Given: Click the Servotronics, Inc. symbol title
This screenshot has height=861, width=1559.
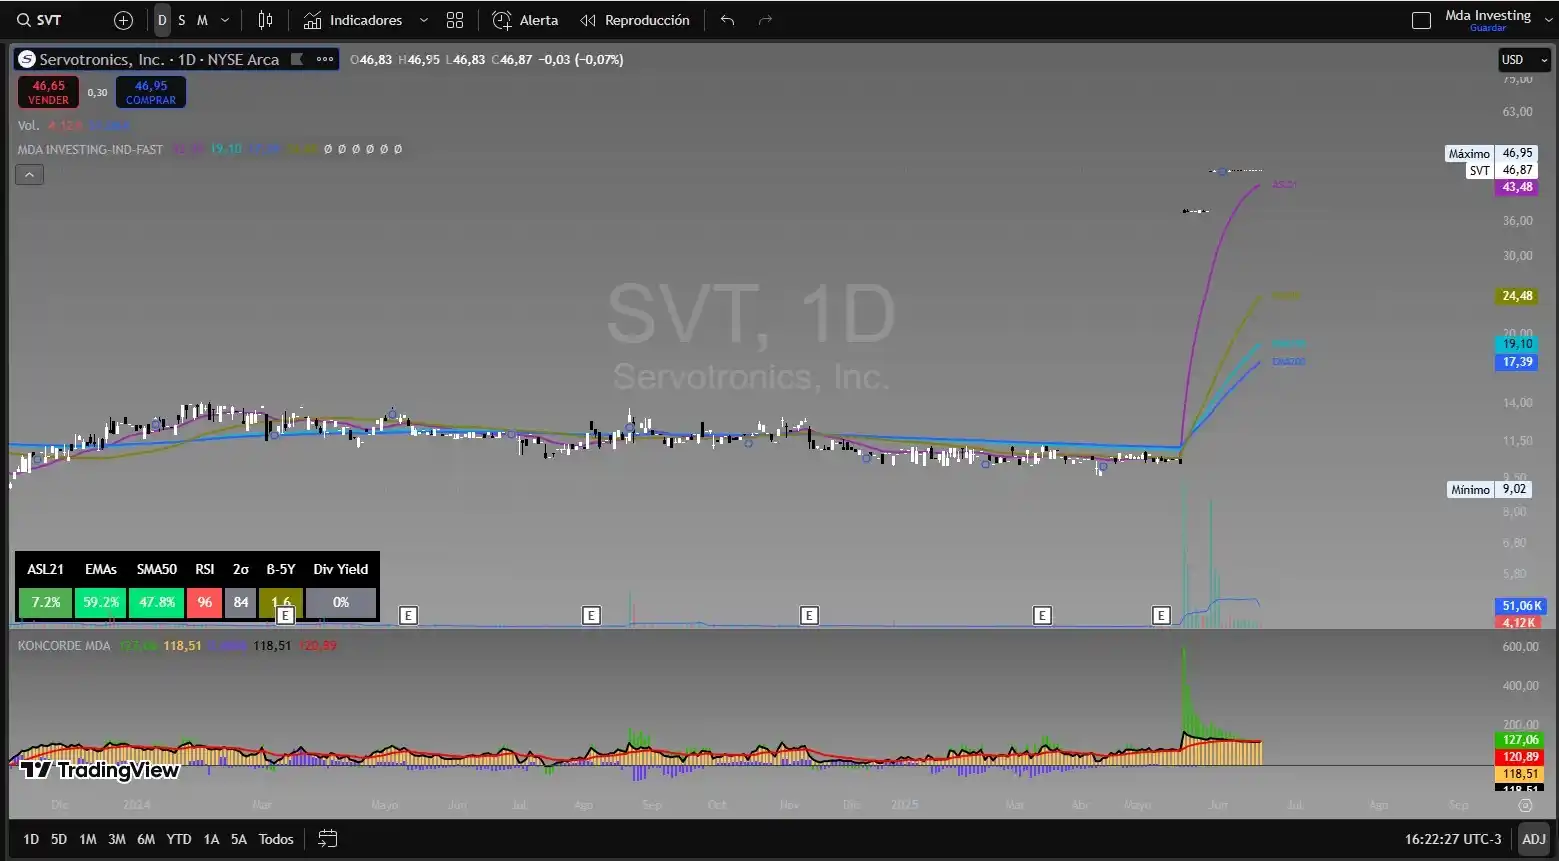Looking at the screenshot, I should coord(158,59).
